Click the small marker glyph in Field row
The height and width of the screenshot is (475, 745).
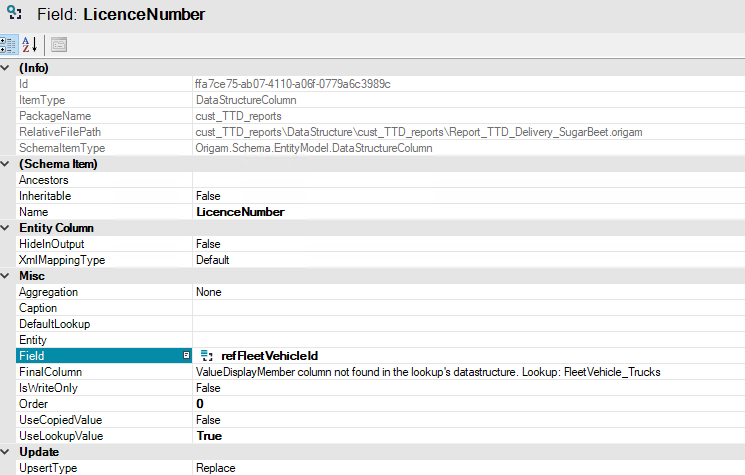(x=186, y=356)
